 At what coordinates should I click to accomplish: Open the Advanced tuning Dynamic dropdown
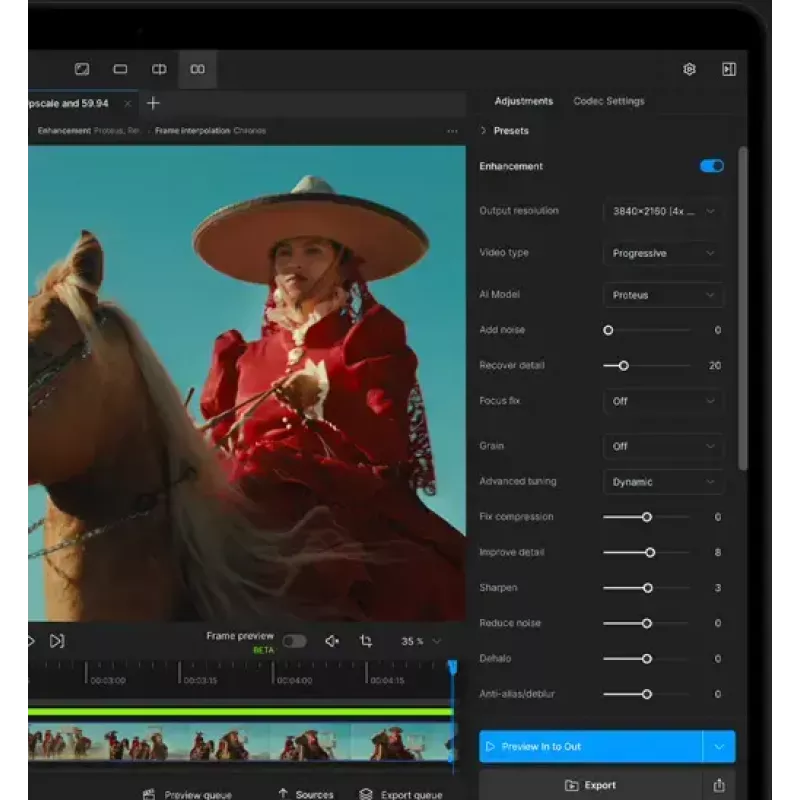[x=663, y=482]
